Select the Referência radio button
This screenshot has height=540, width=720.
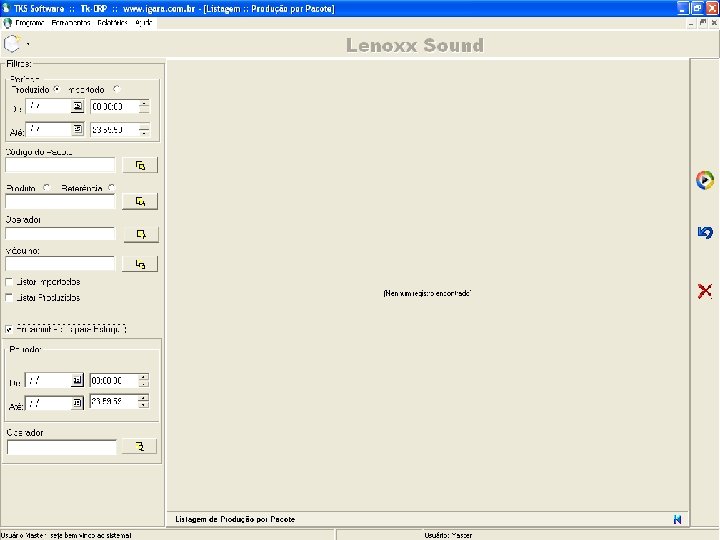111,188
